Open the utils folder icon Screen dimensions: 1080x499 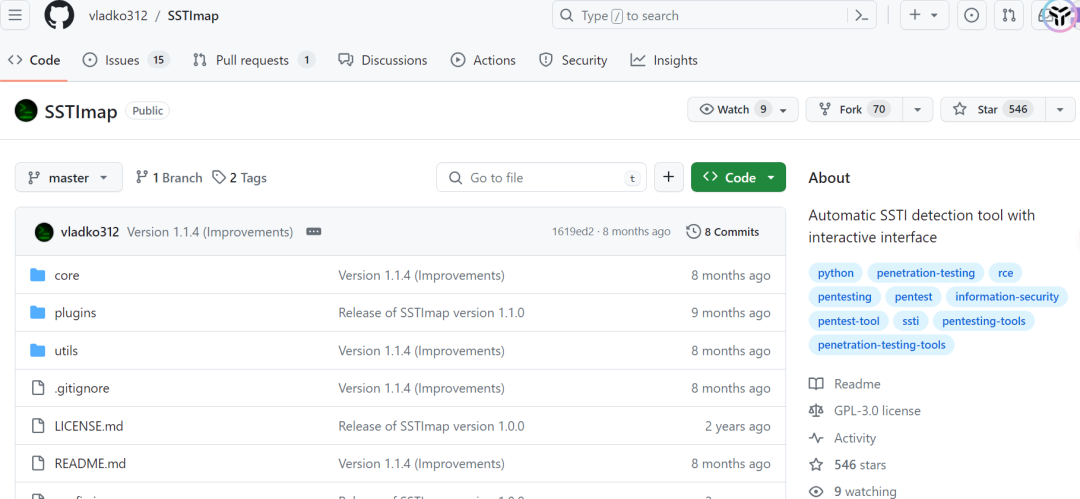[x=38, y=351]
